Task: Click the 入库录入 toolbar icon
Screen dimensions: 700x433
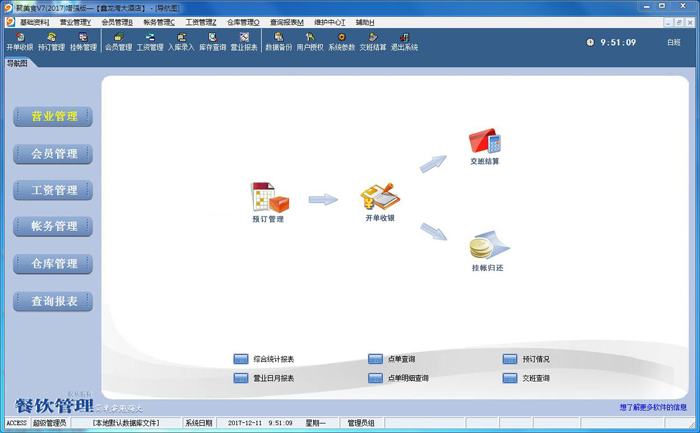Action: tap(181, 41)
